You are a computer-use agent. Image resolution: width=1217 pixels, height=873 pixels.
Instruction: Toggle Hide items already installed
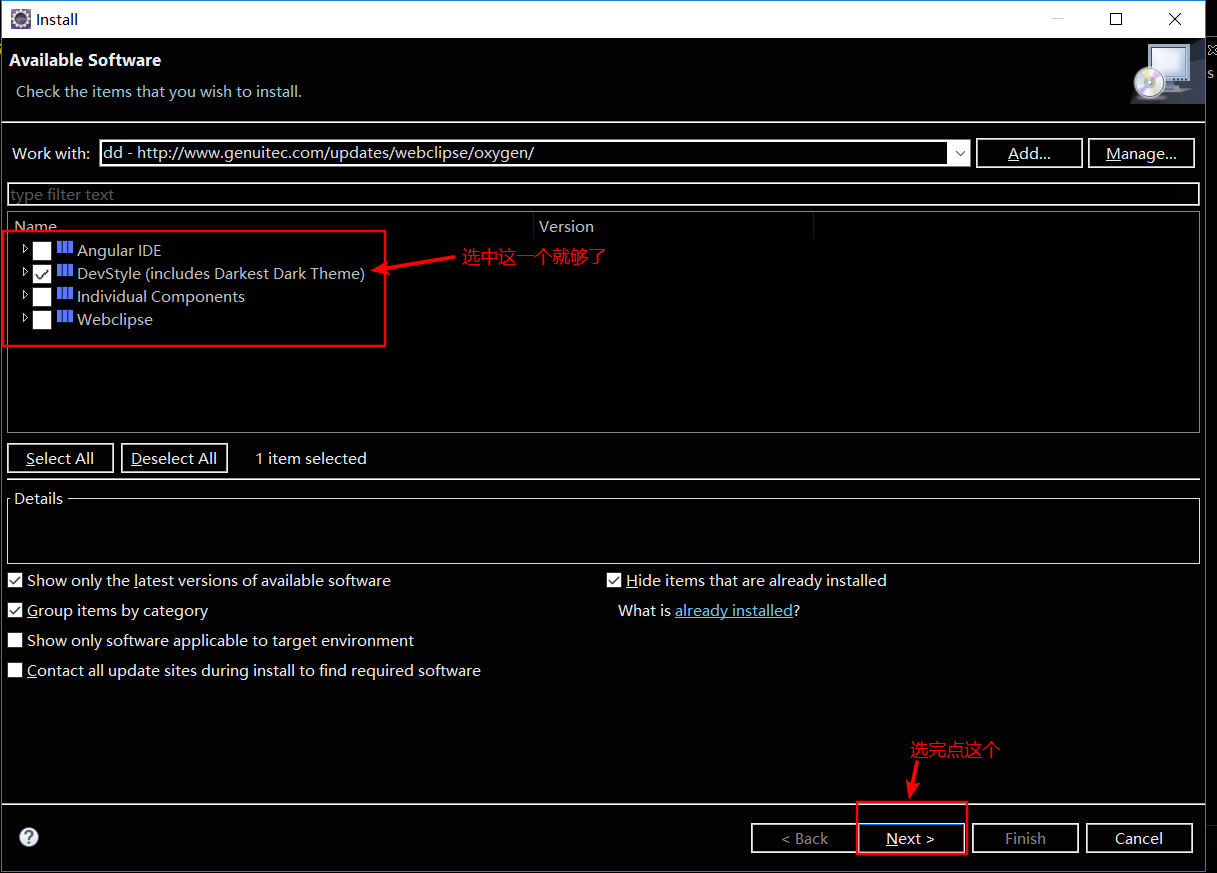[614, 581]
